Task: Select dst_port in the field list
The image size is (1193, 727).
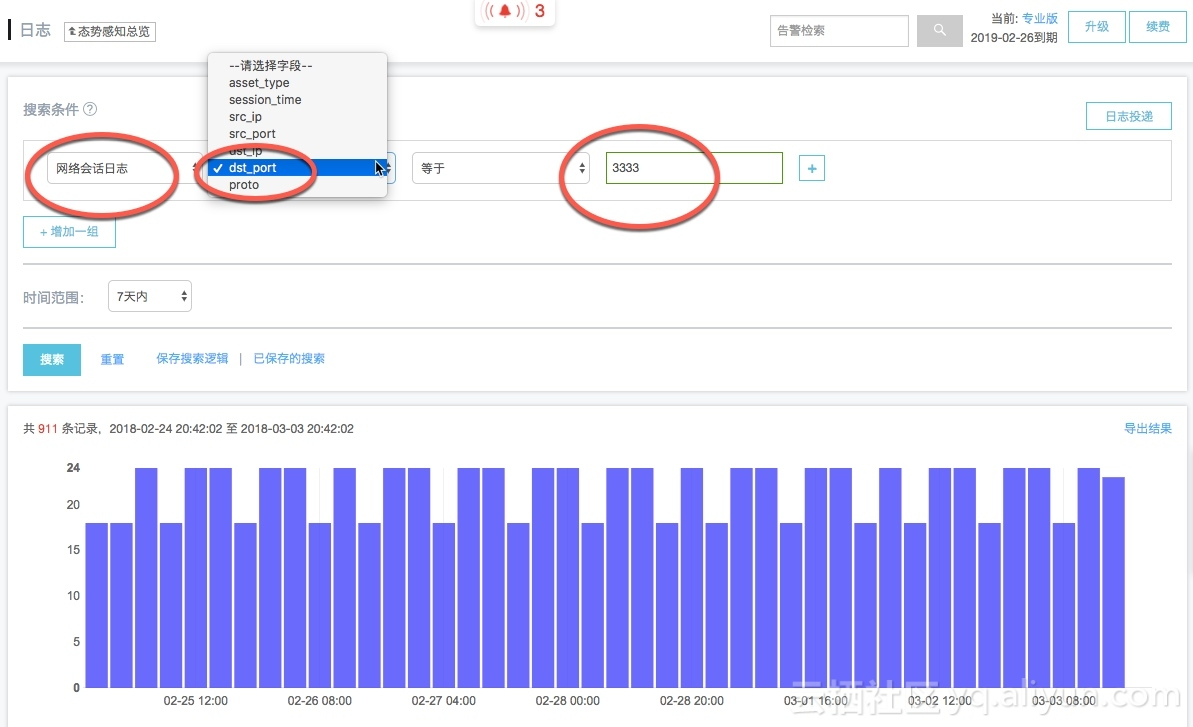Action: [297, 168]
